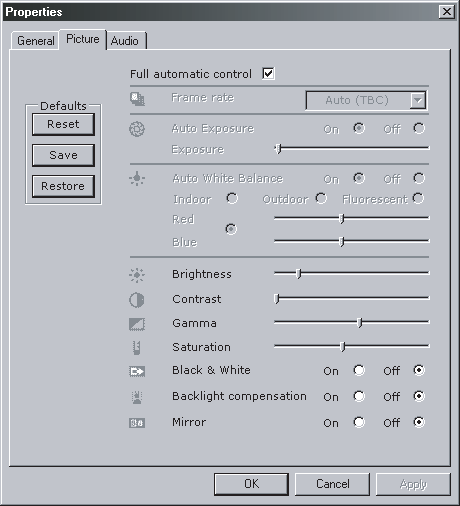Click the Gamma slider thumb
The image size is (460, 506).
tap(360, 322)
